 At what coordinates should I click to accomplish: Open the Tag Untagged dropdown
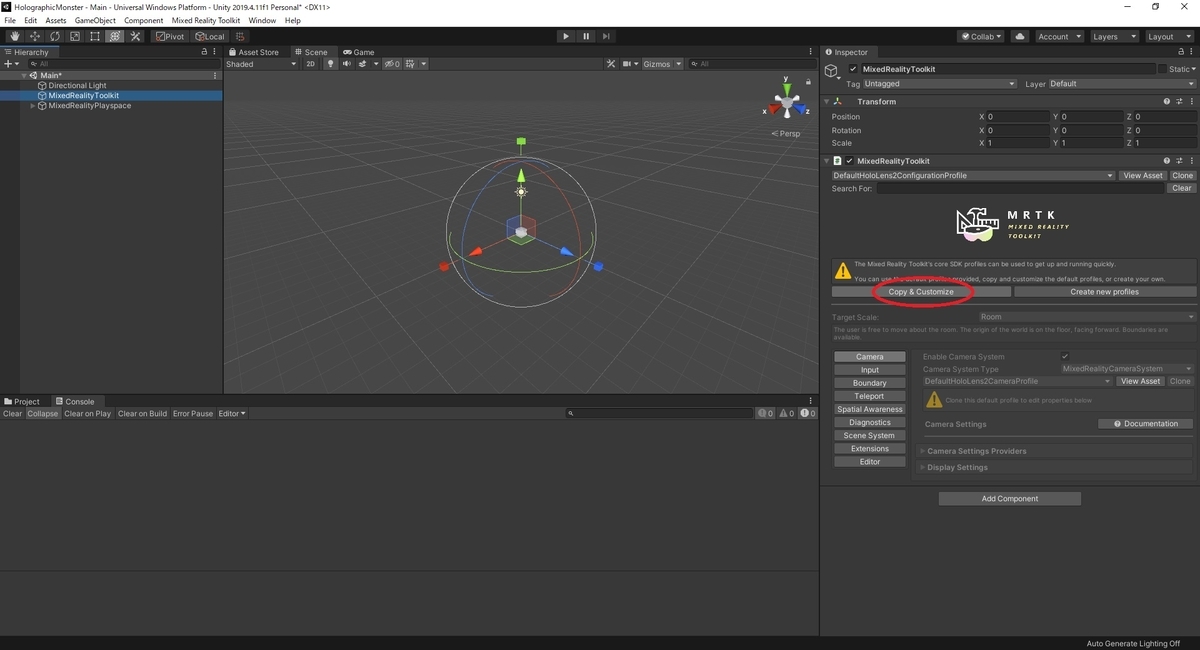(x=940, y=84)
